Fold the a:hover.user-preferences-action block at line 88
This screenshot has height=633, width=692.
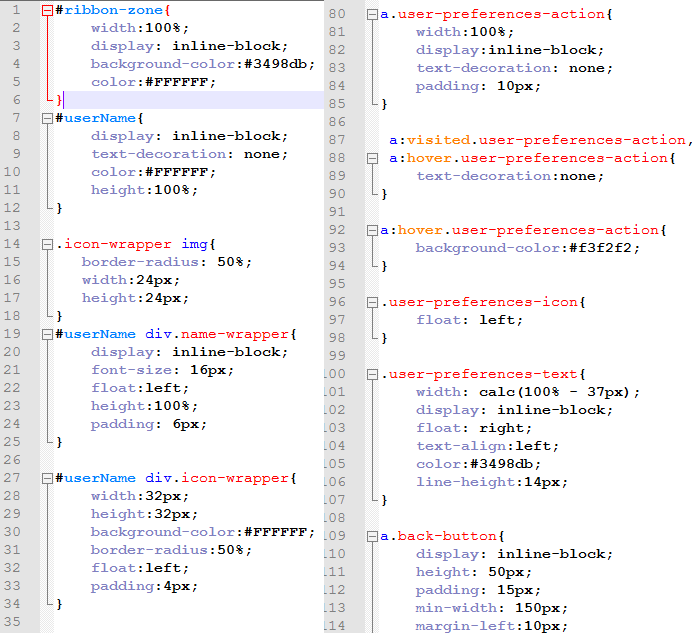click(373, 159)
